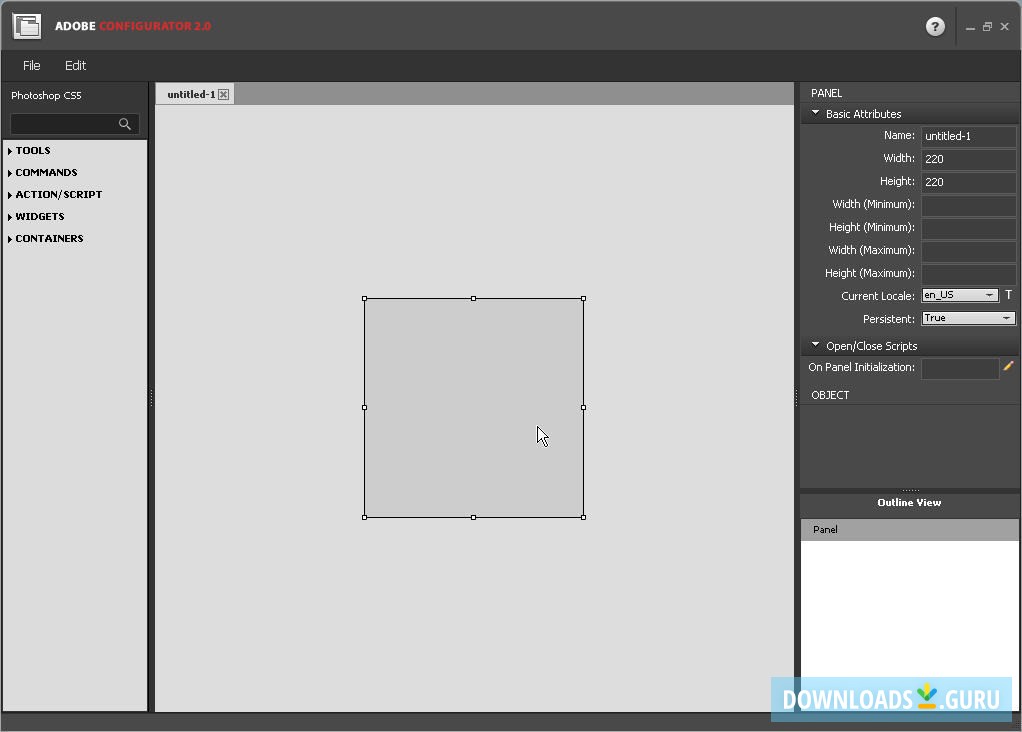Click the Height input field
The width and height of the screenshot is (1022, 732).
coord(968,182)
